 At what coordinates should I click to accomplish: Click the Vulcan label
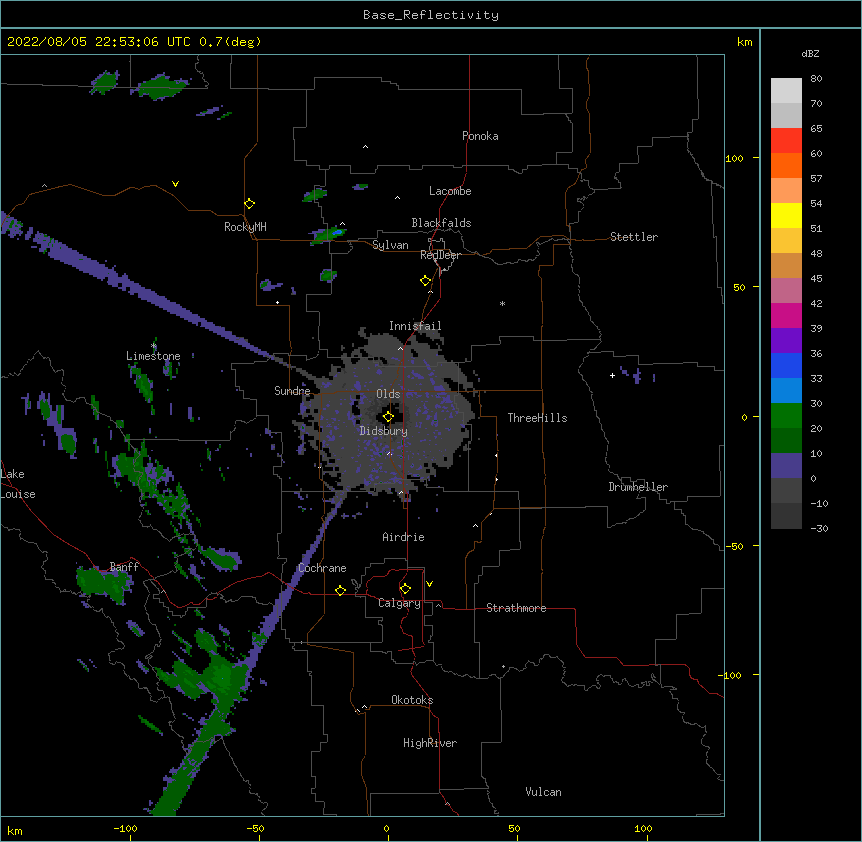pos(543,792)
